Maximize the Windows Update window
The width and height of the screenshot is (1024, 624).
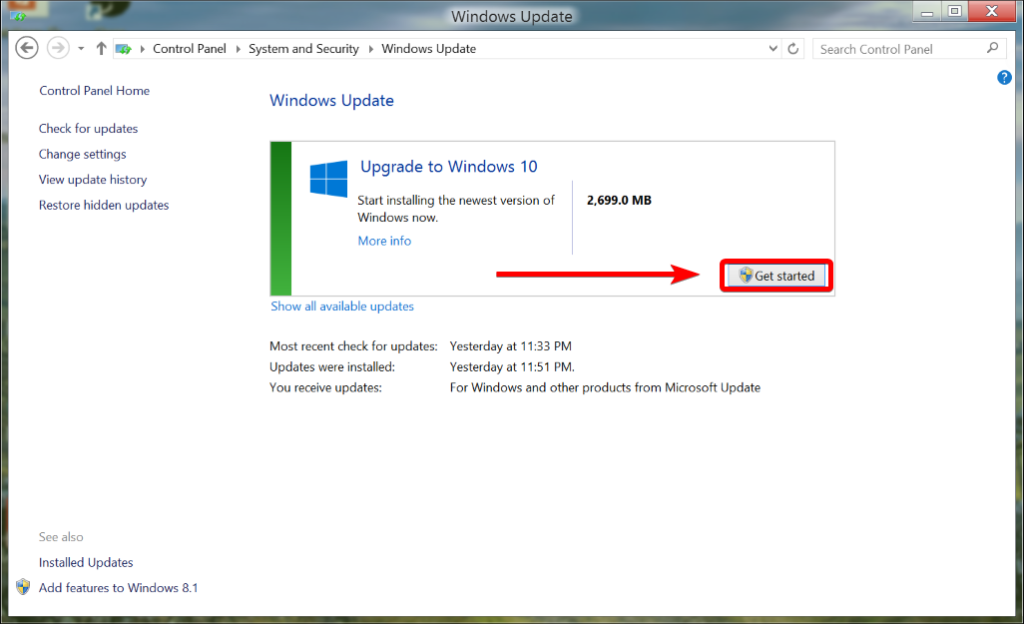pos(955,12)
